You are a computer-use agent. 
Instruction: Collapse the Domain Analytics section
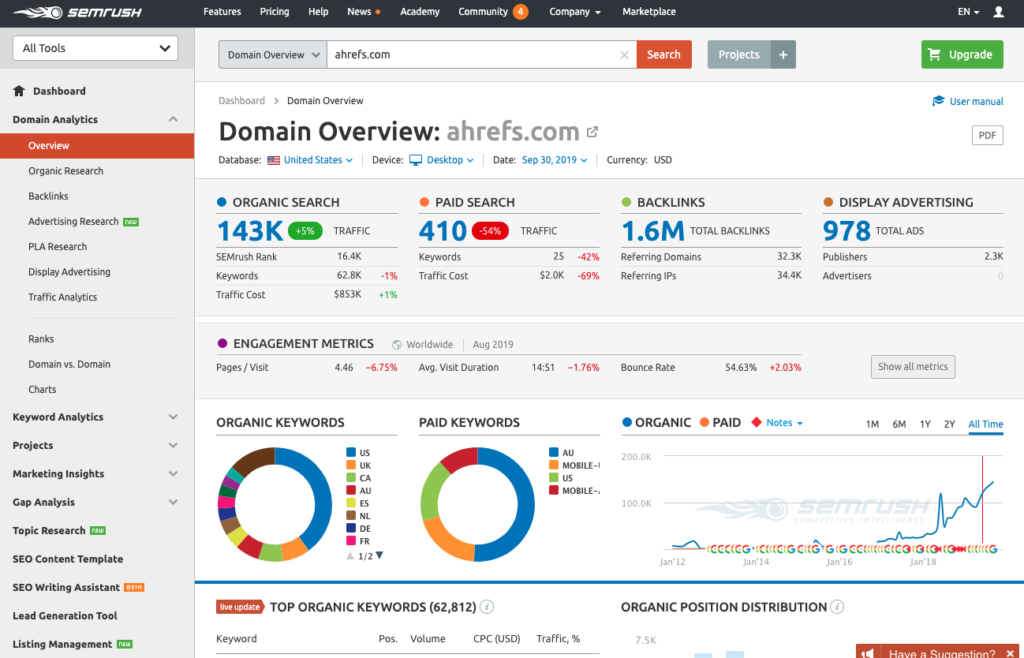tap(173, 119)
